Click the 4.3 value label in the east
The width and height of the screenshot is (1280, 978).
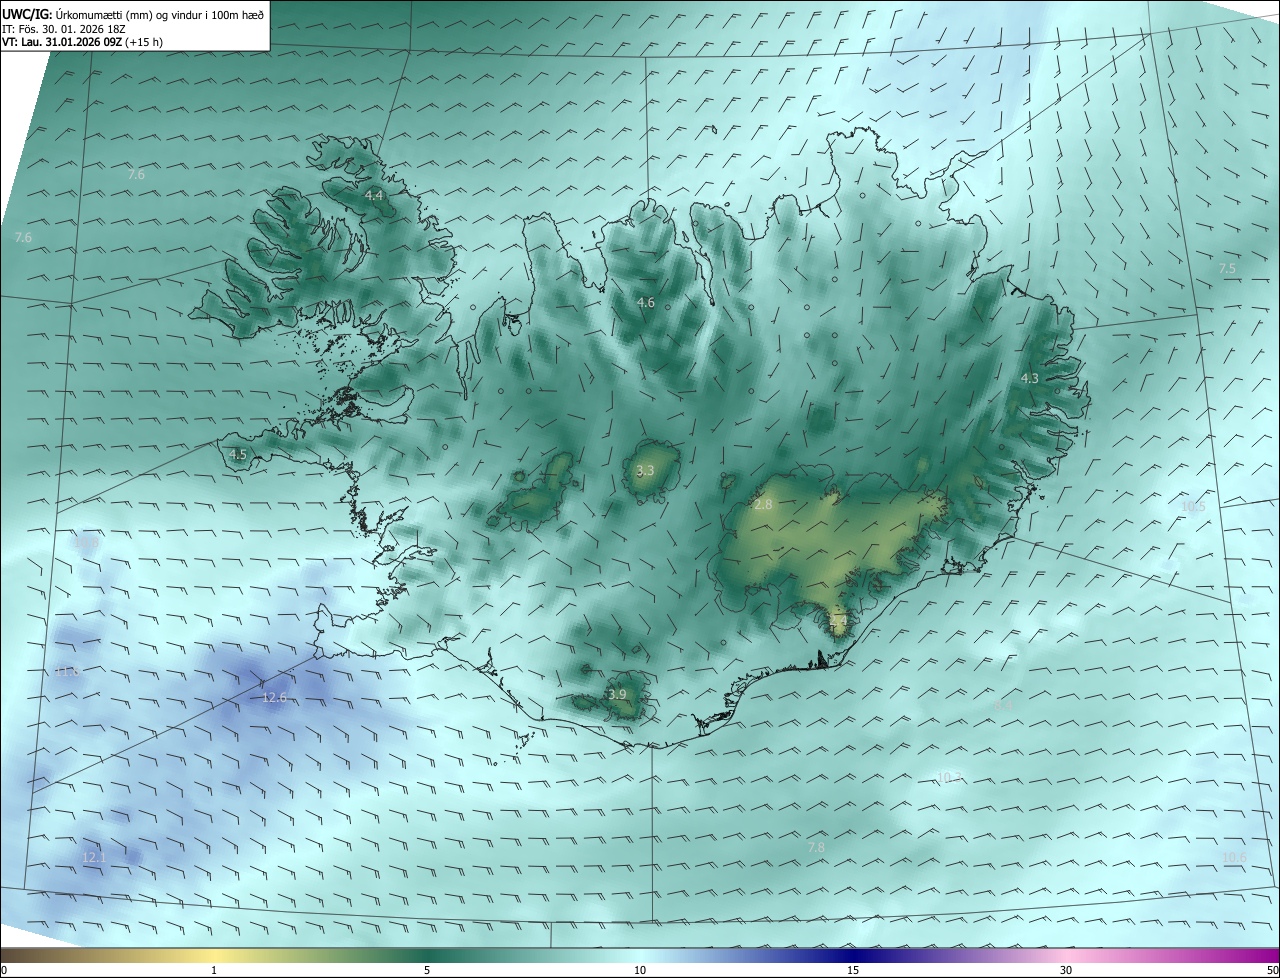[x=1030, y=378]
